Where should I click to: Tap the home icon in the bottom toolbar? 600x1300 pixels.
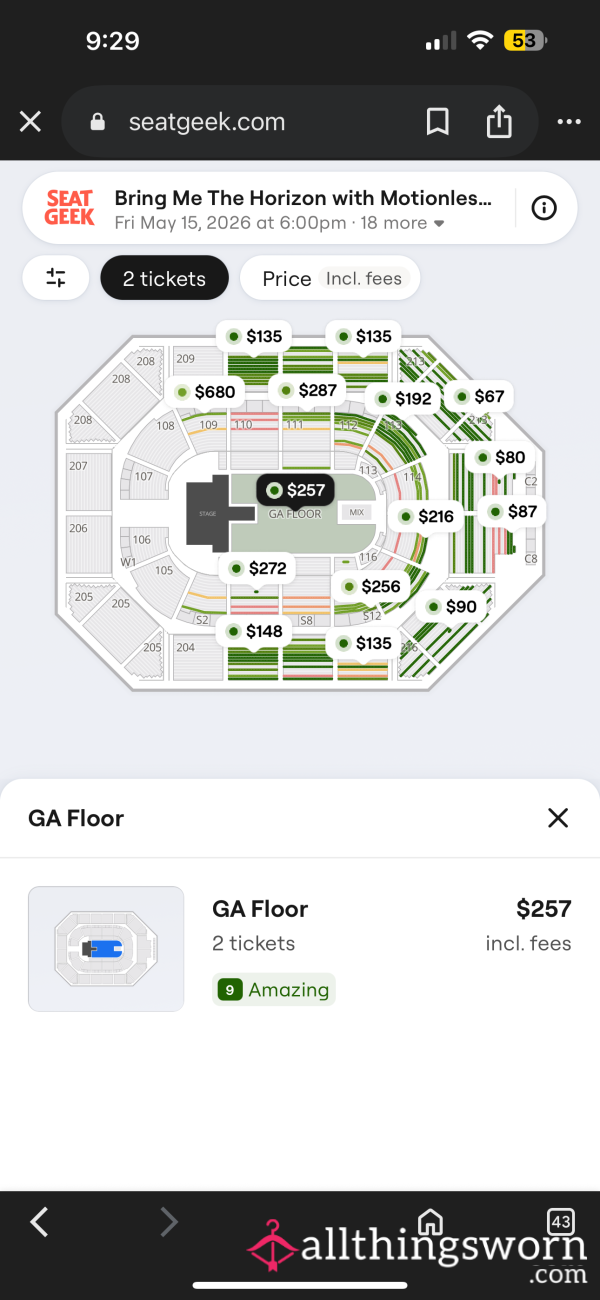[430, 1222]
